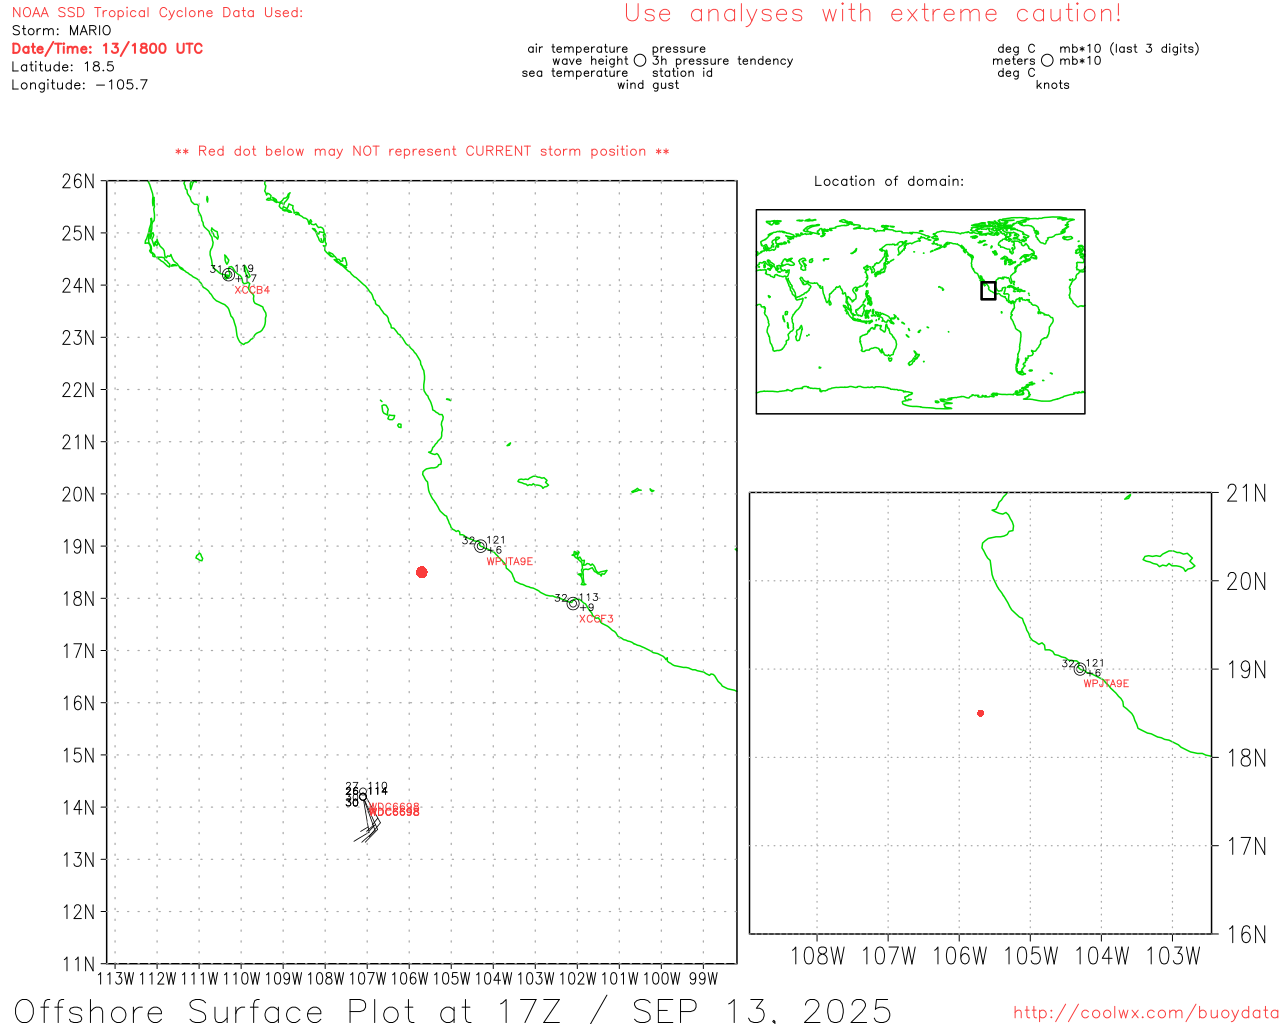
Task: Click the red storm dot in the zoomed inset map
Action: pyautogui.click(x=981, y=713)
